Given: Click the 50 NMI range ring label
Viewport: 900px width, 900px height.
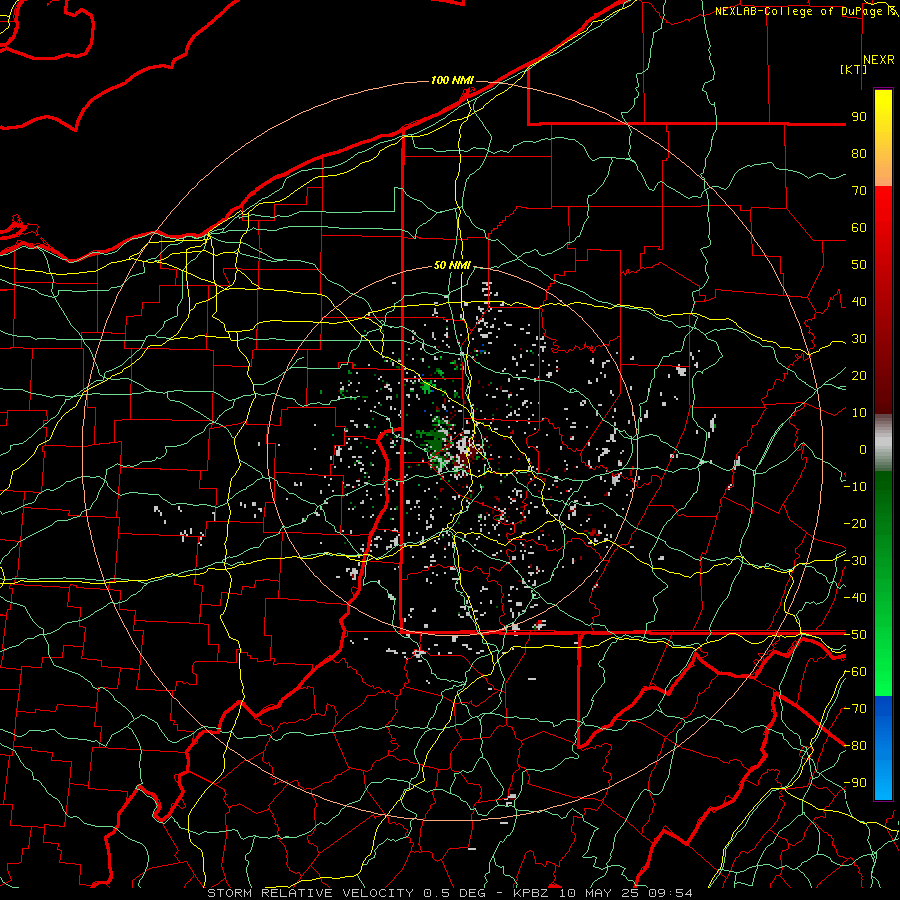Looking at the screenshot, I should click(x=452, y=265).
